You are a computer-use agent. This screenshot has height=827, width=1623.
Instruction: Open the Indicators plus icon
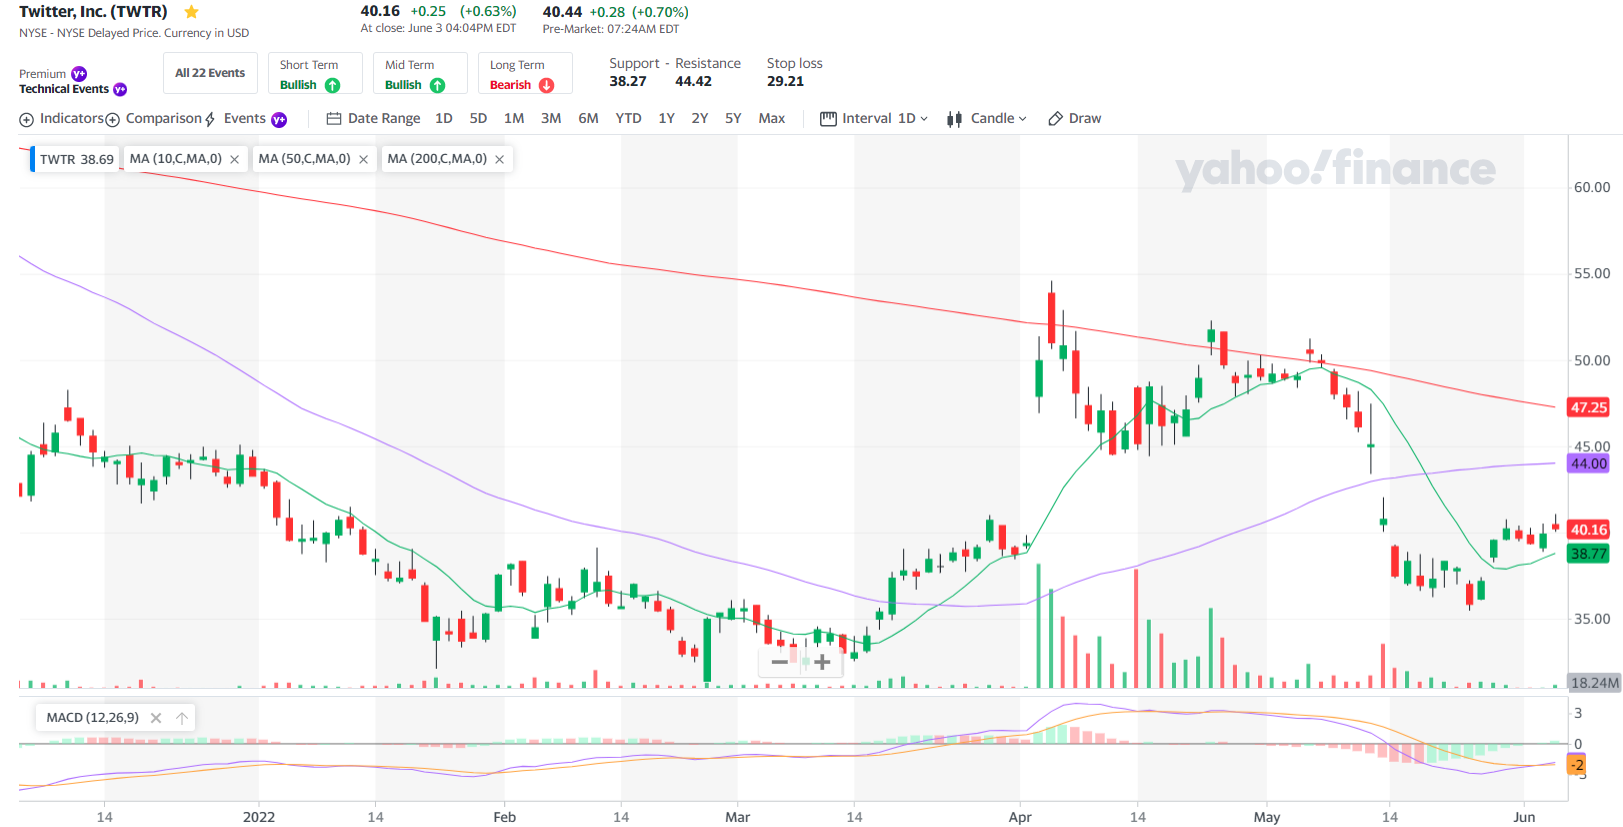point(26,120)
